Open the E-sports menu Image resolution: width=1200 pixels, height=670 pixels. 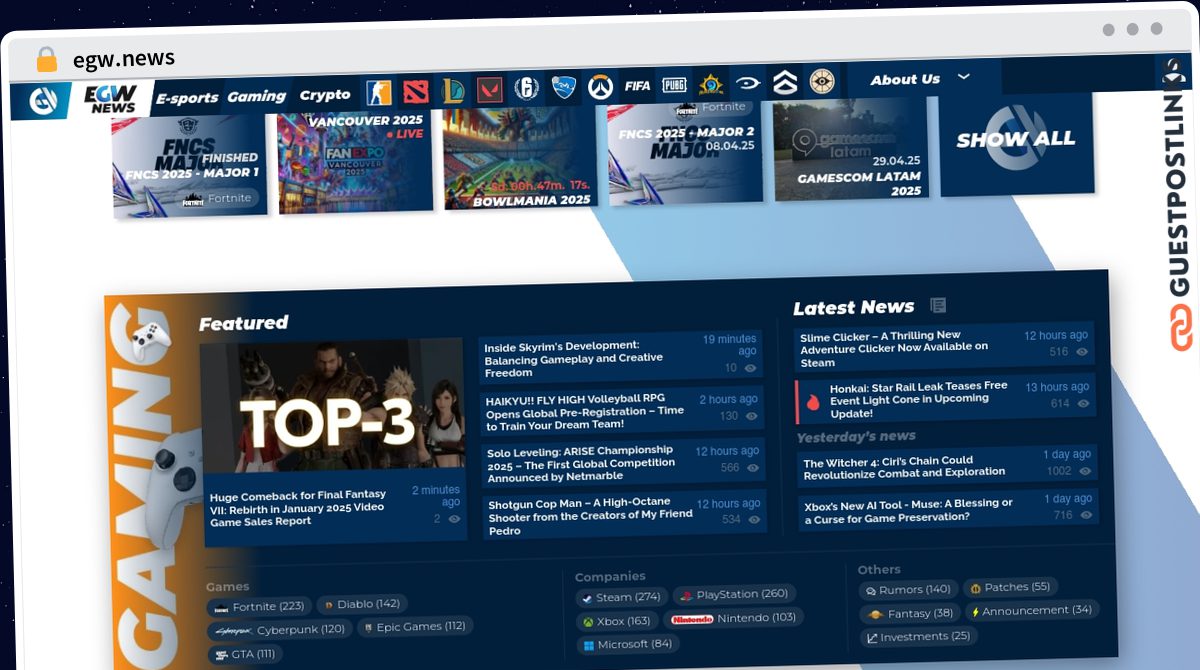click(x=187, y=98)
